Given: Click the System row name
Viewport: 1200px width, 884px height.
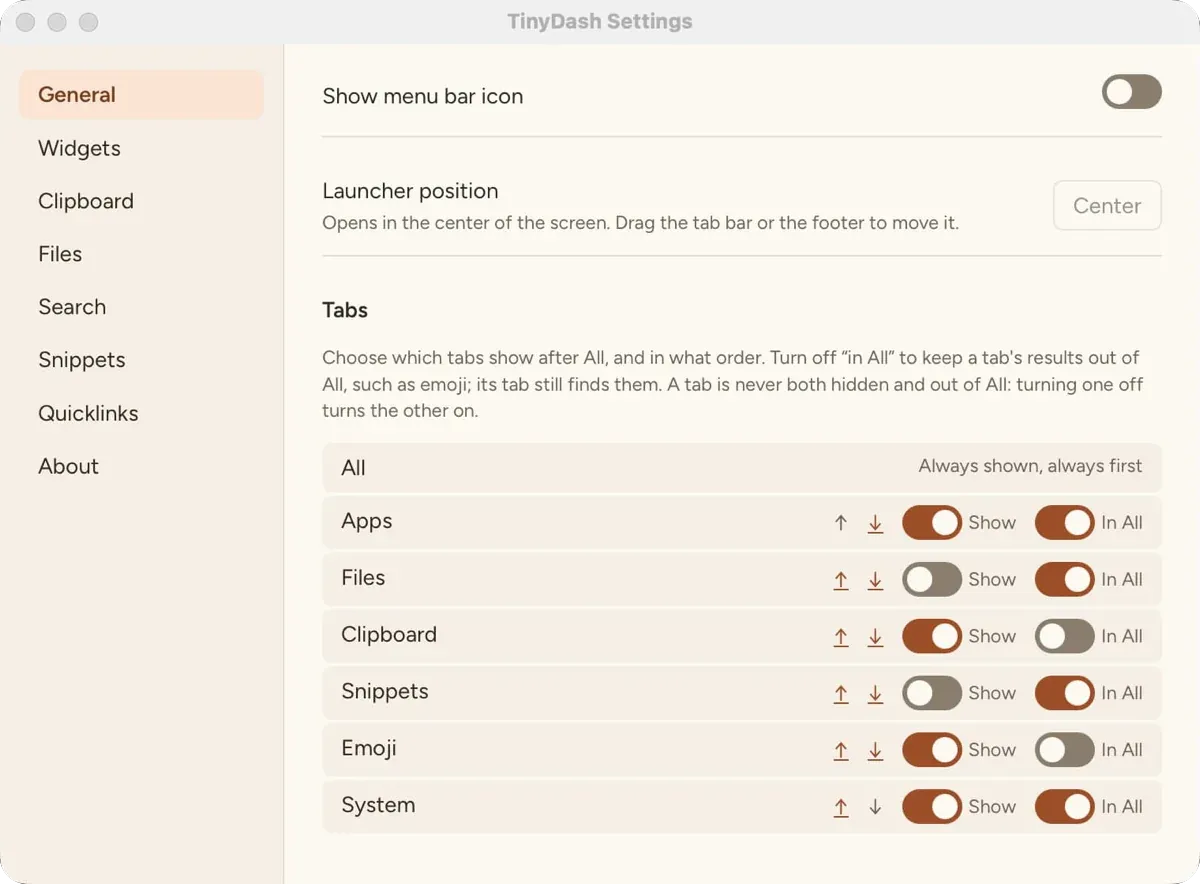Looking at the screenshot, I should (378, 806).
